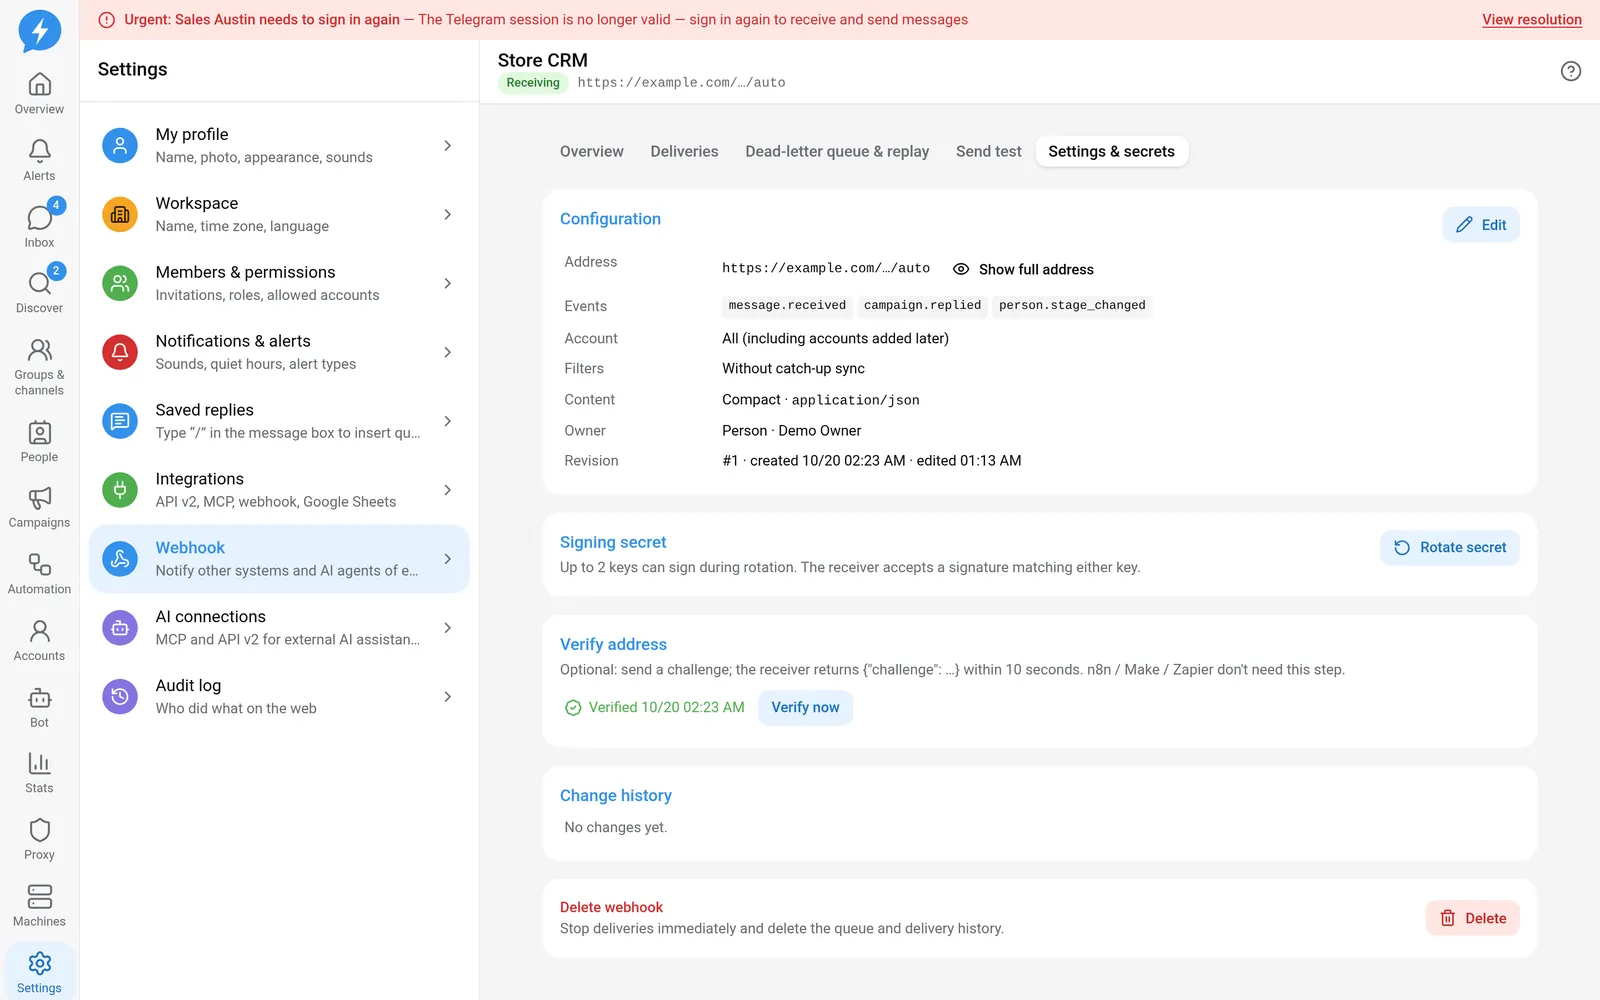Image resolution: width=1600 pixels, height=1000 pixels.
Task: Click the campaign.replied event tag
Action: [x=922, y=306]
